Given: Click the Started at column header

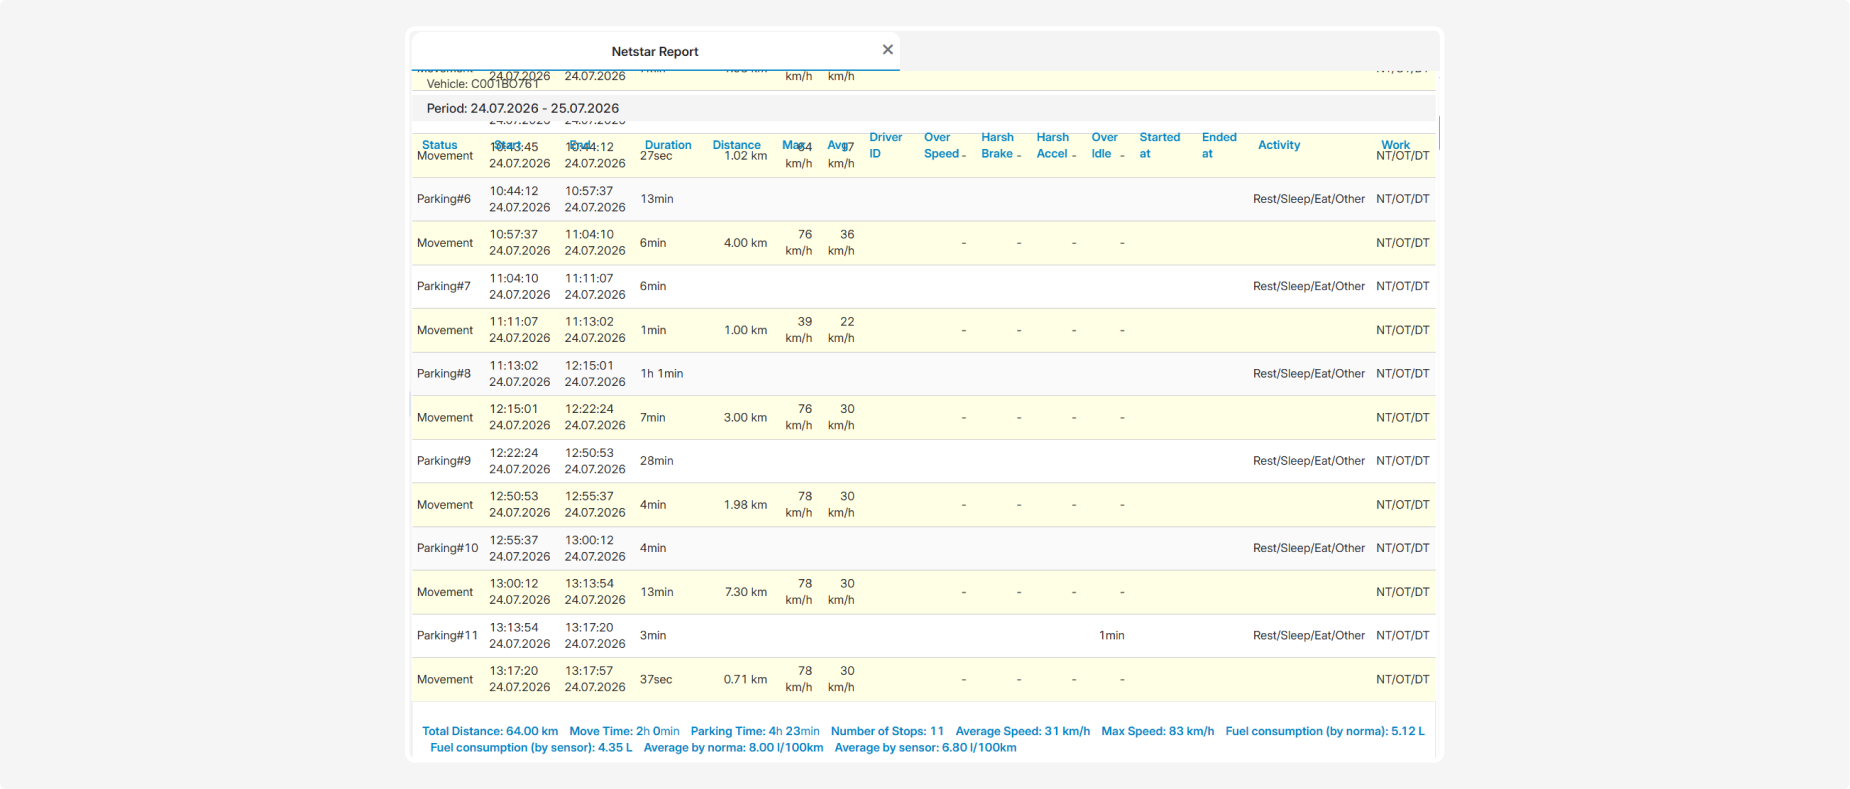Looking at the screenshot, I should point(1160,145).
